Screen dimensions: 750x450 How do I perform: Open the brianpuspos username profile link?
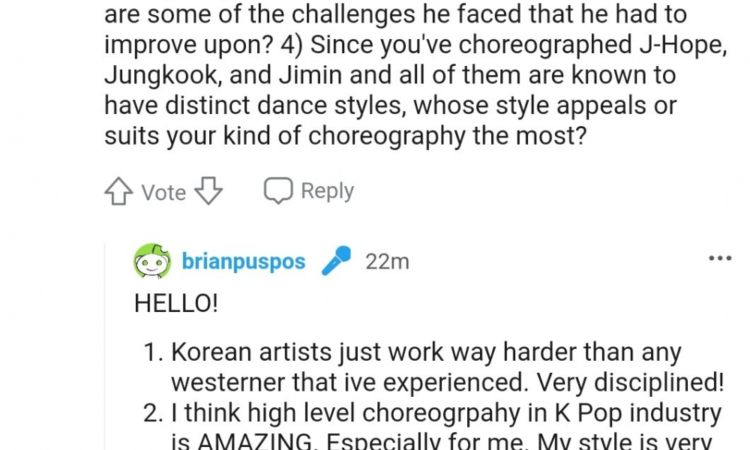coord(245,262)
